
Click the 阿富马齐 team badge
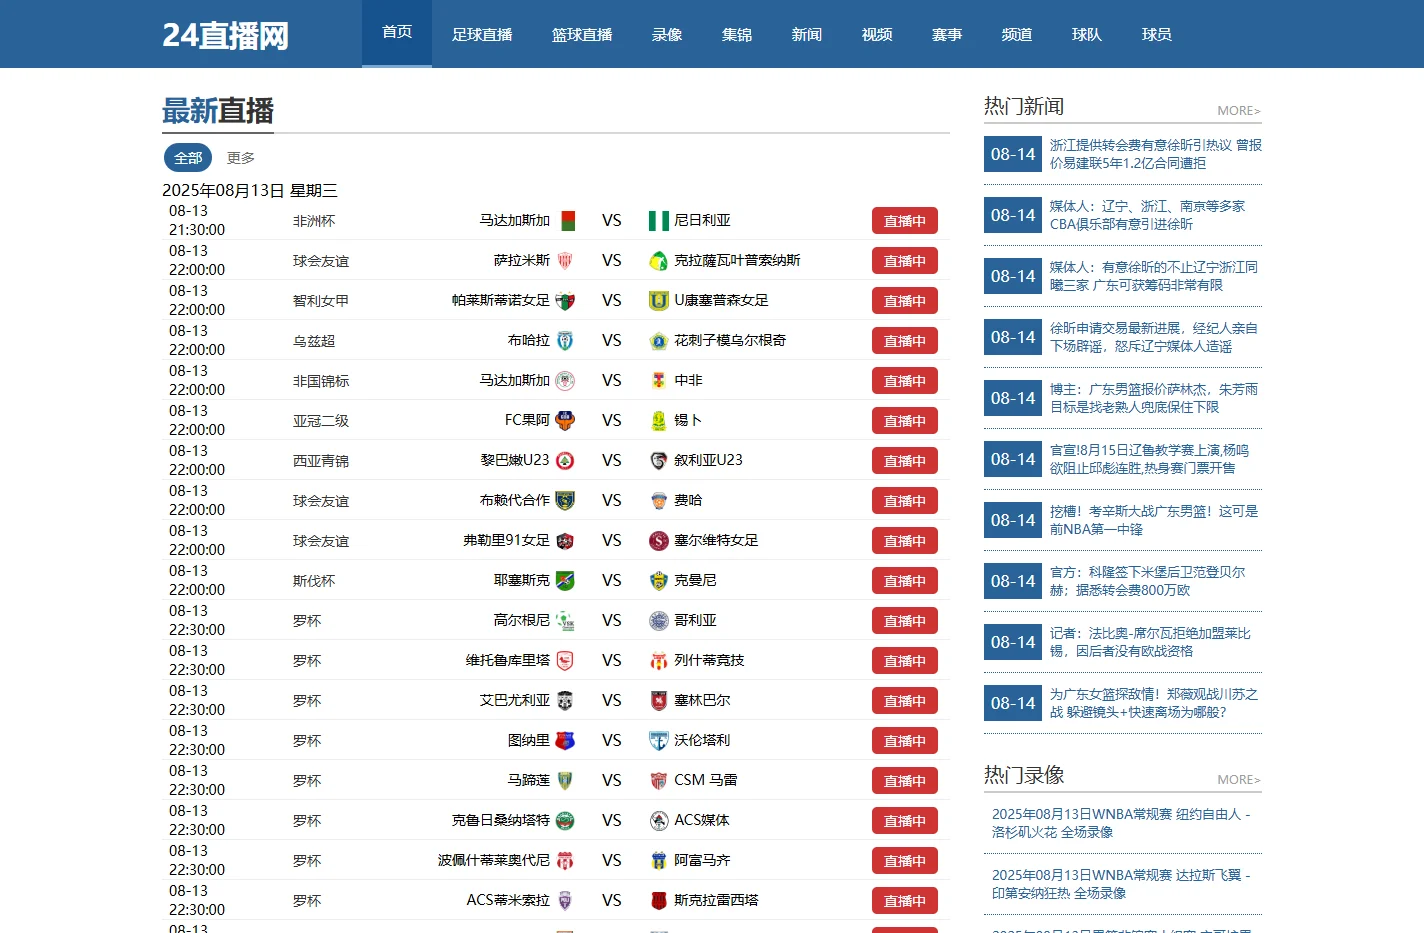click(659, 860)
